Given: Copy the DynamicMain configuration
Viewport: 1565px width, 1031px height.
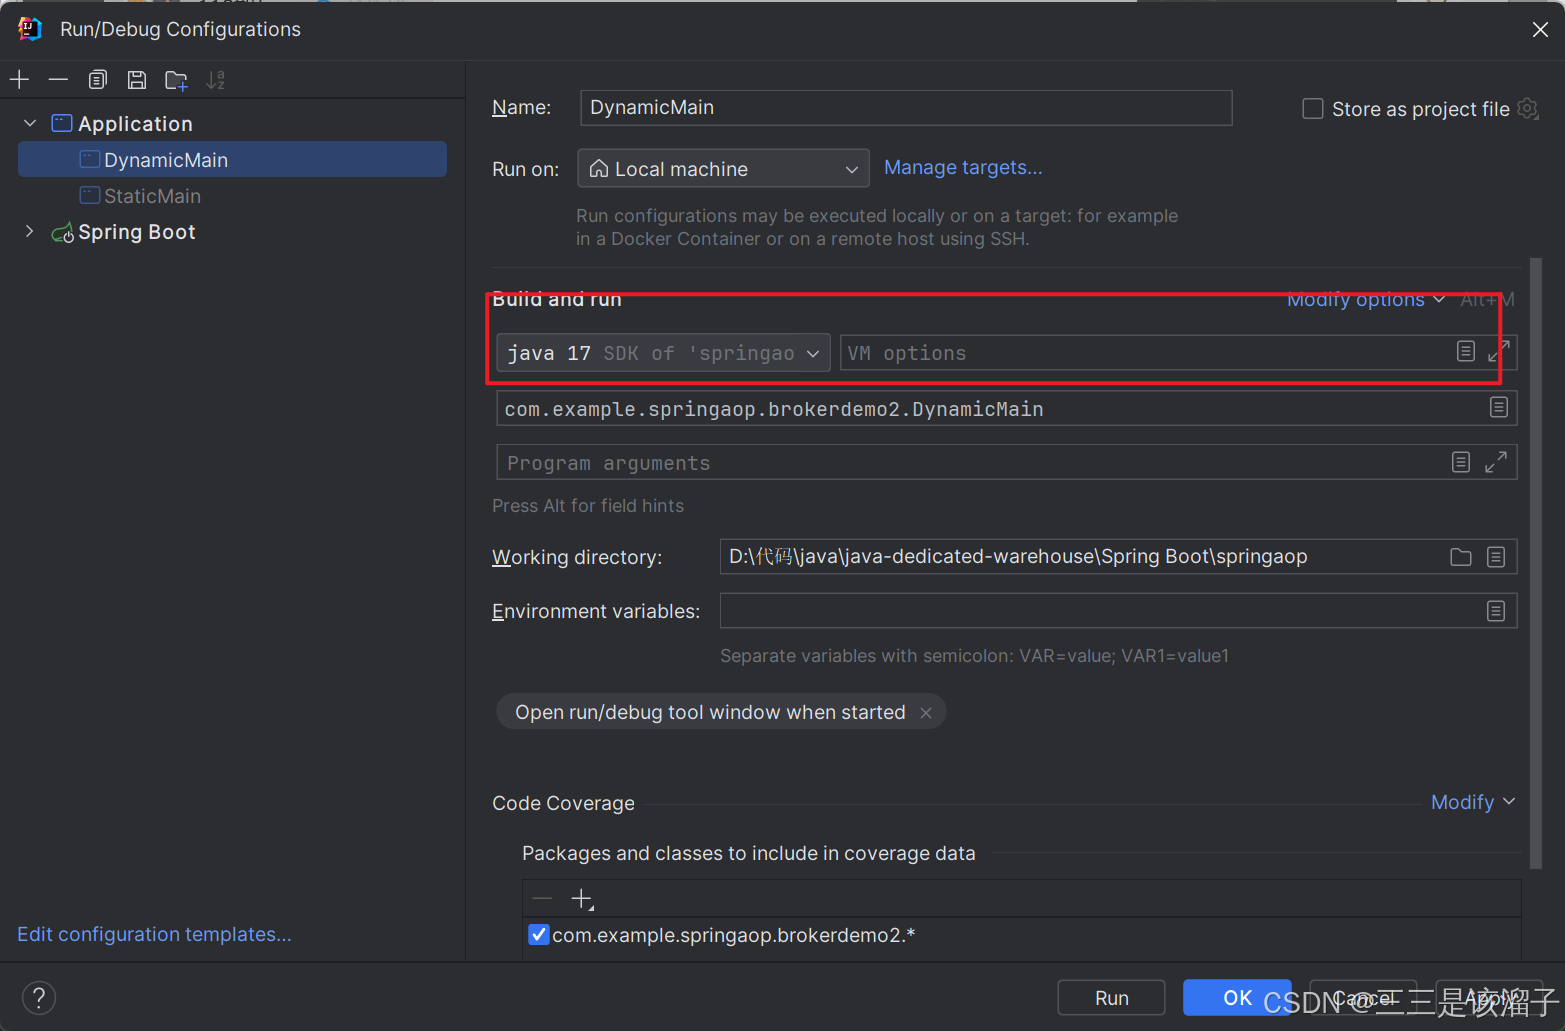Looking at the screenshot, I should point(97,79).
